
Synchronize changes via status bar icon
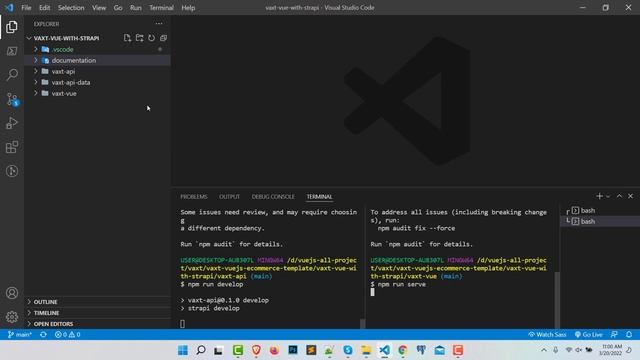click(x=43, y=334)
